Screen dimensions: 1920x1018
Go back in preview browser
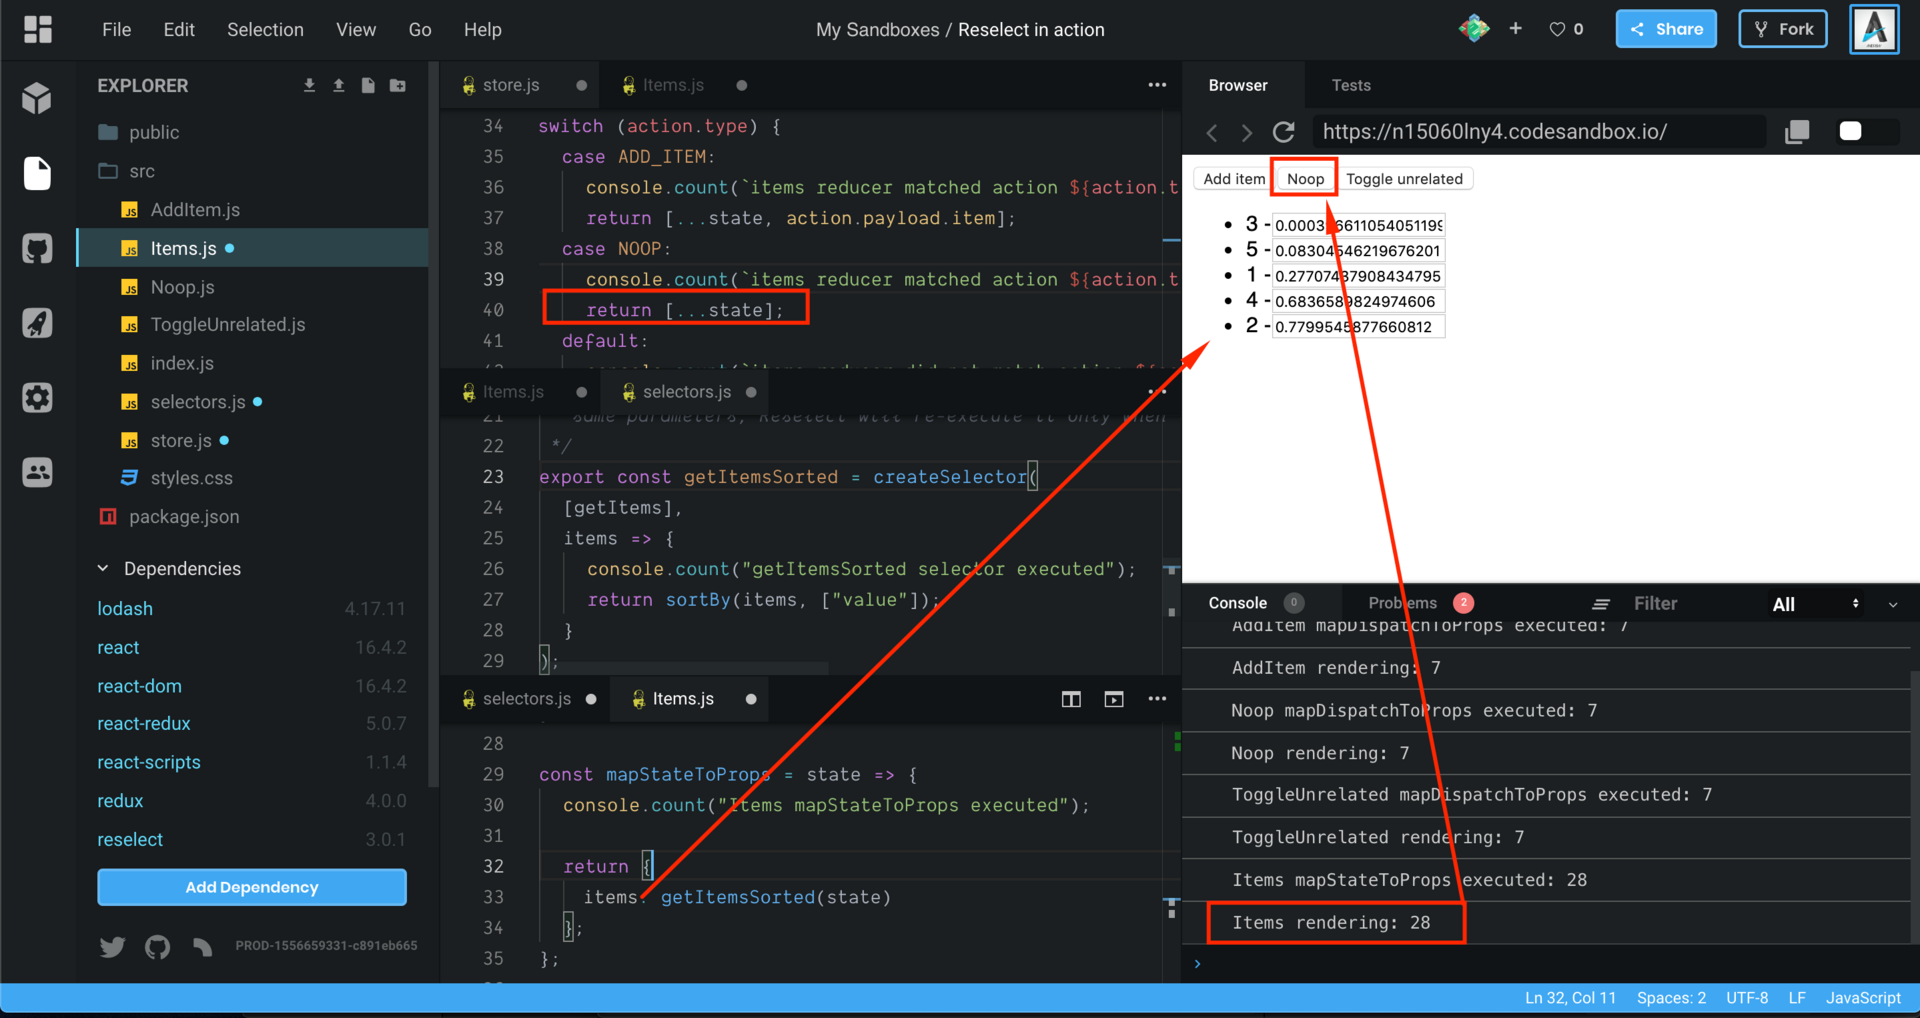coord(1212,132)
